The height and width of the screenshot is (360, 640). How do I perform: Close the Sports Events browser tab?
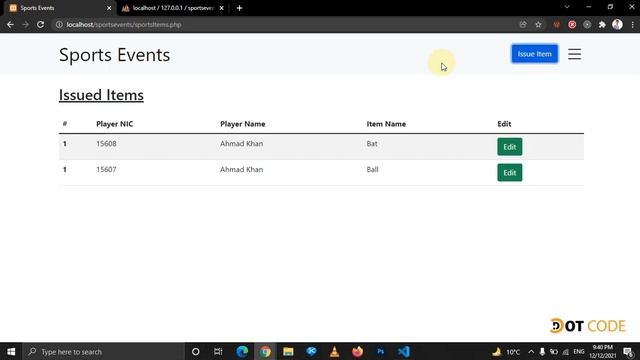pos(109,8)
